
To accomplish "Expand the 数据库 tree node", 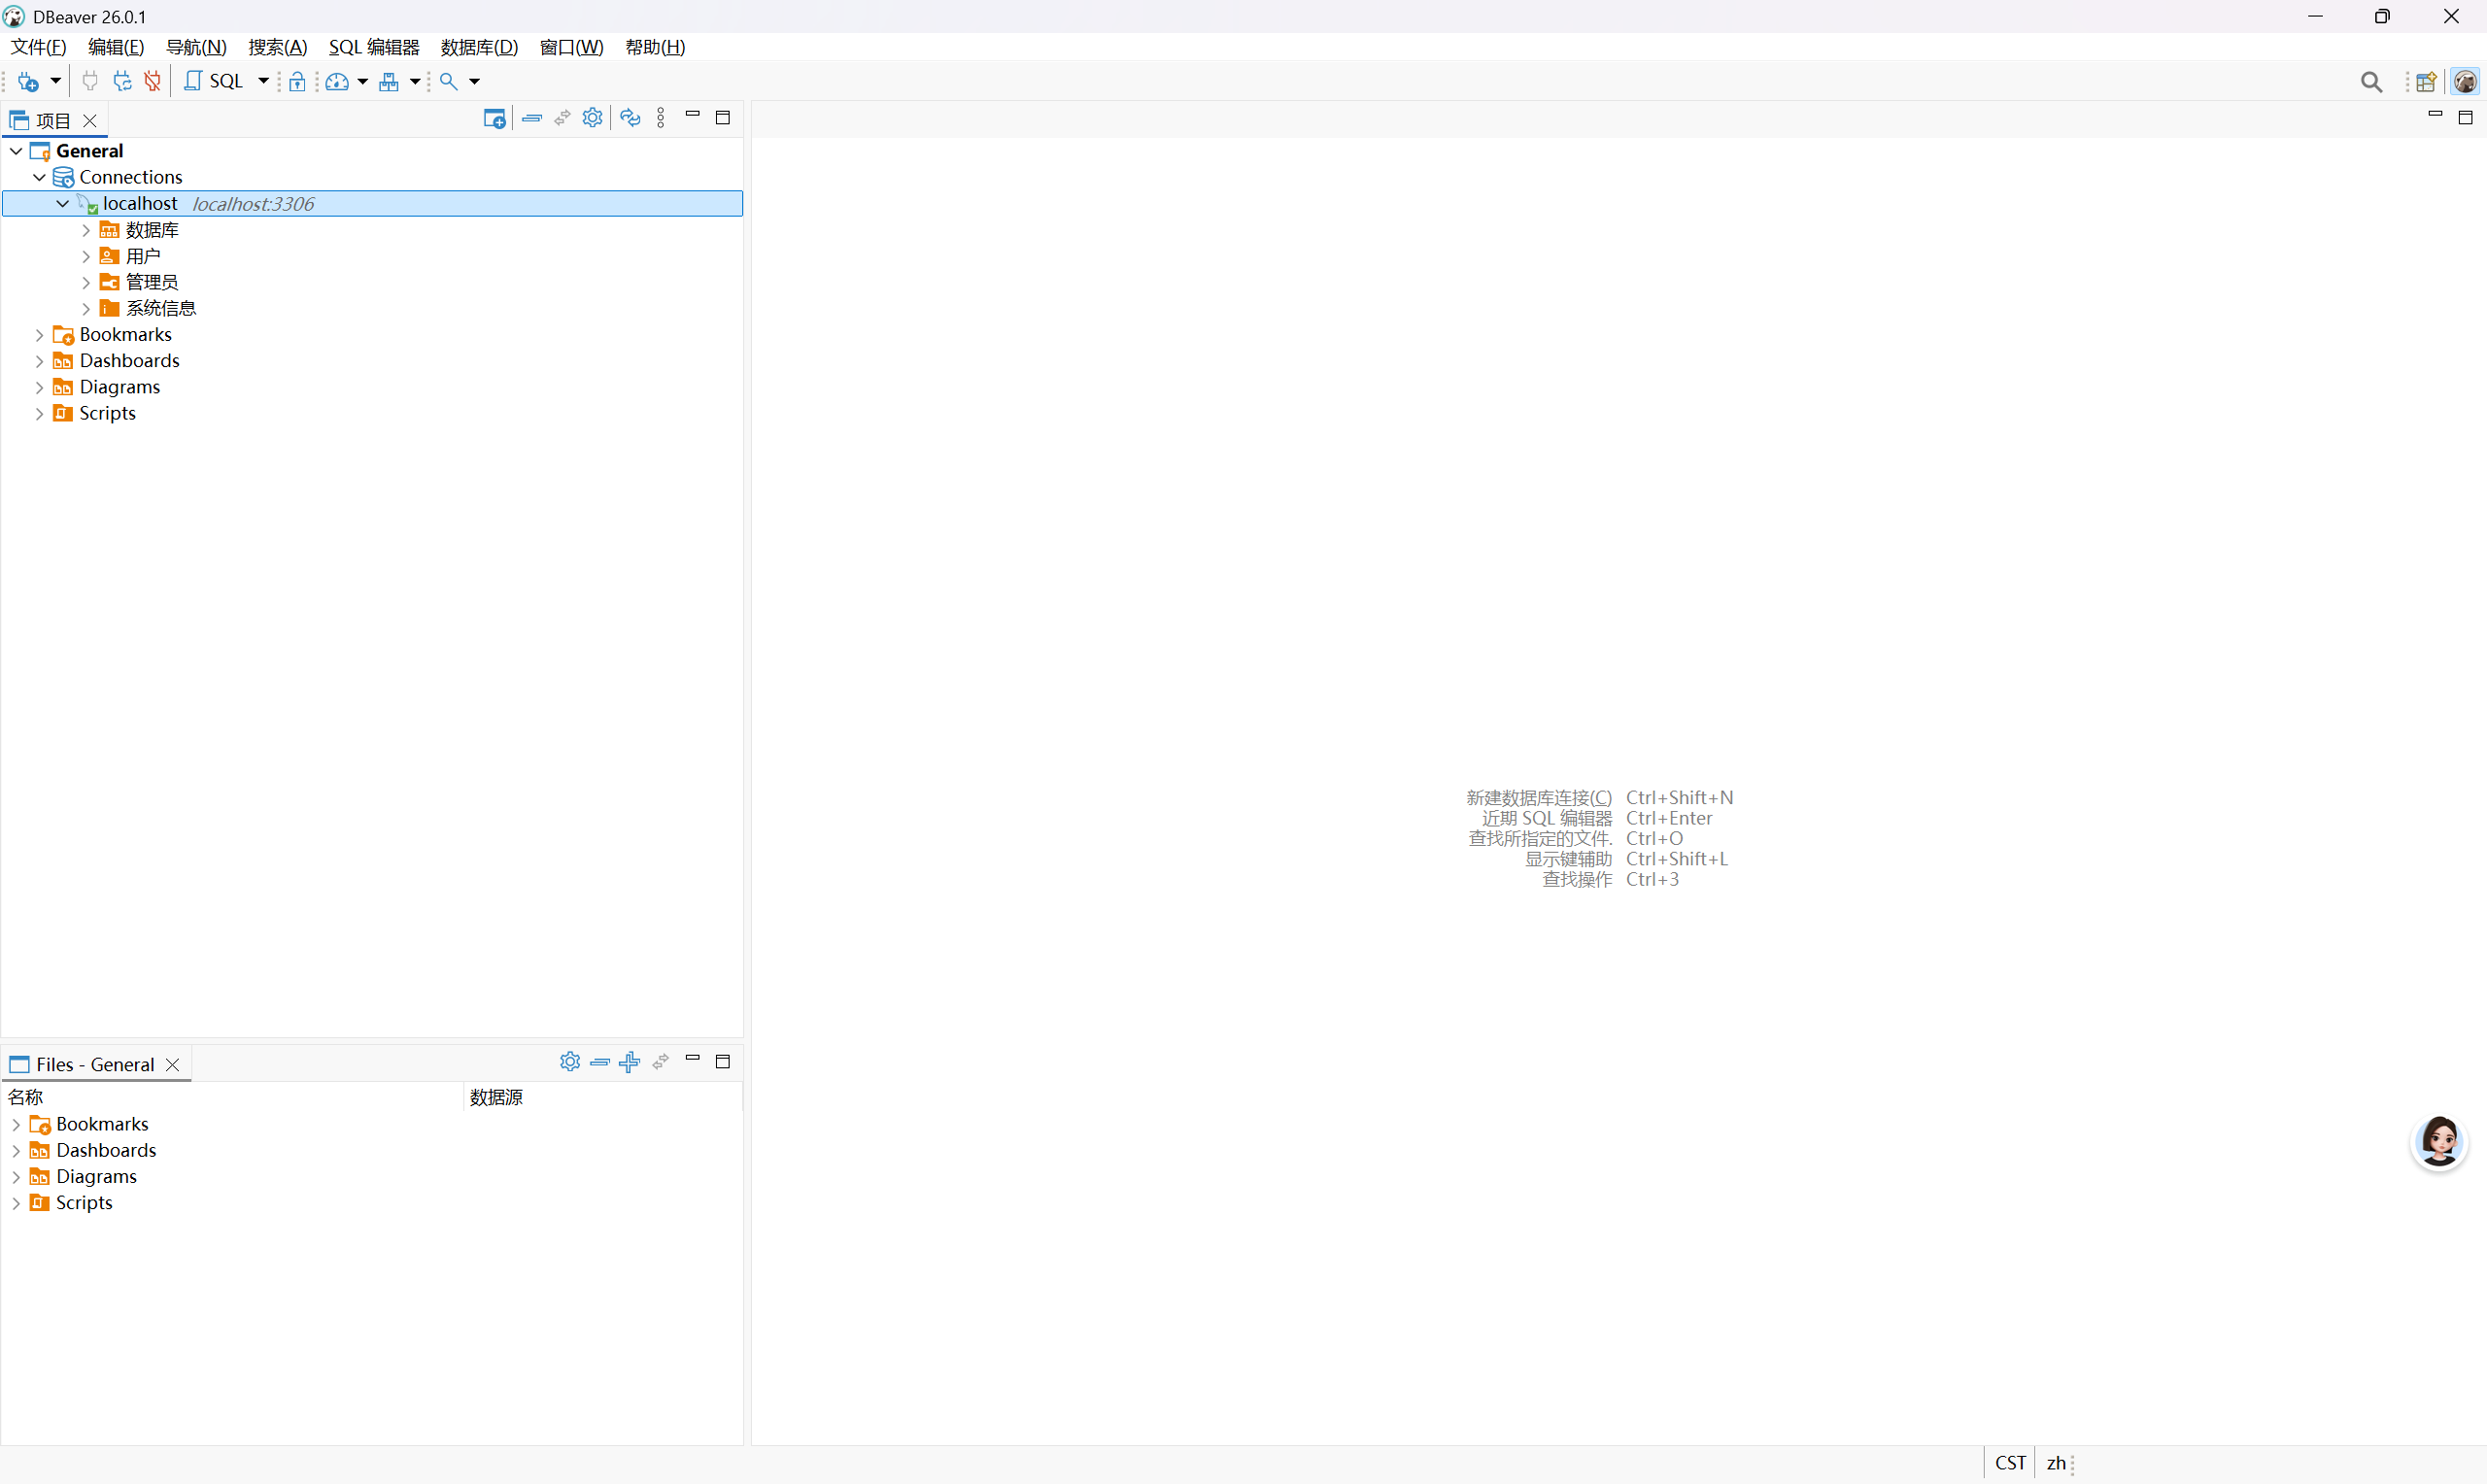I will (x=86, y=230).
